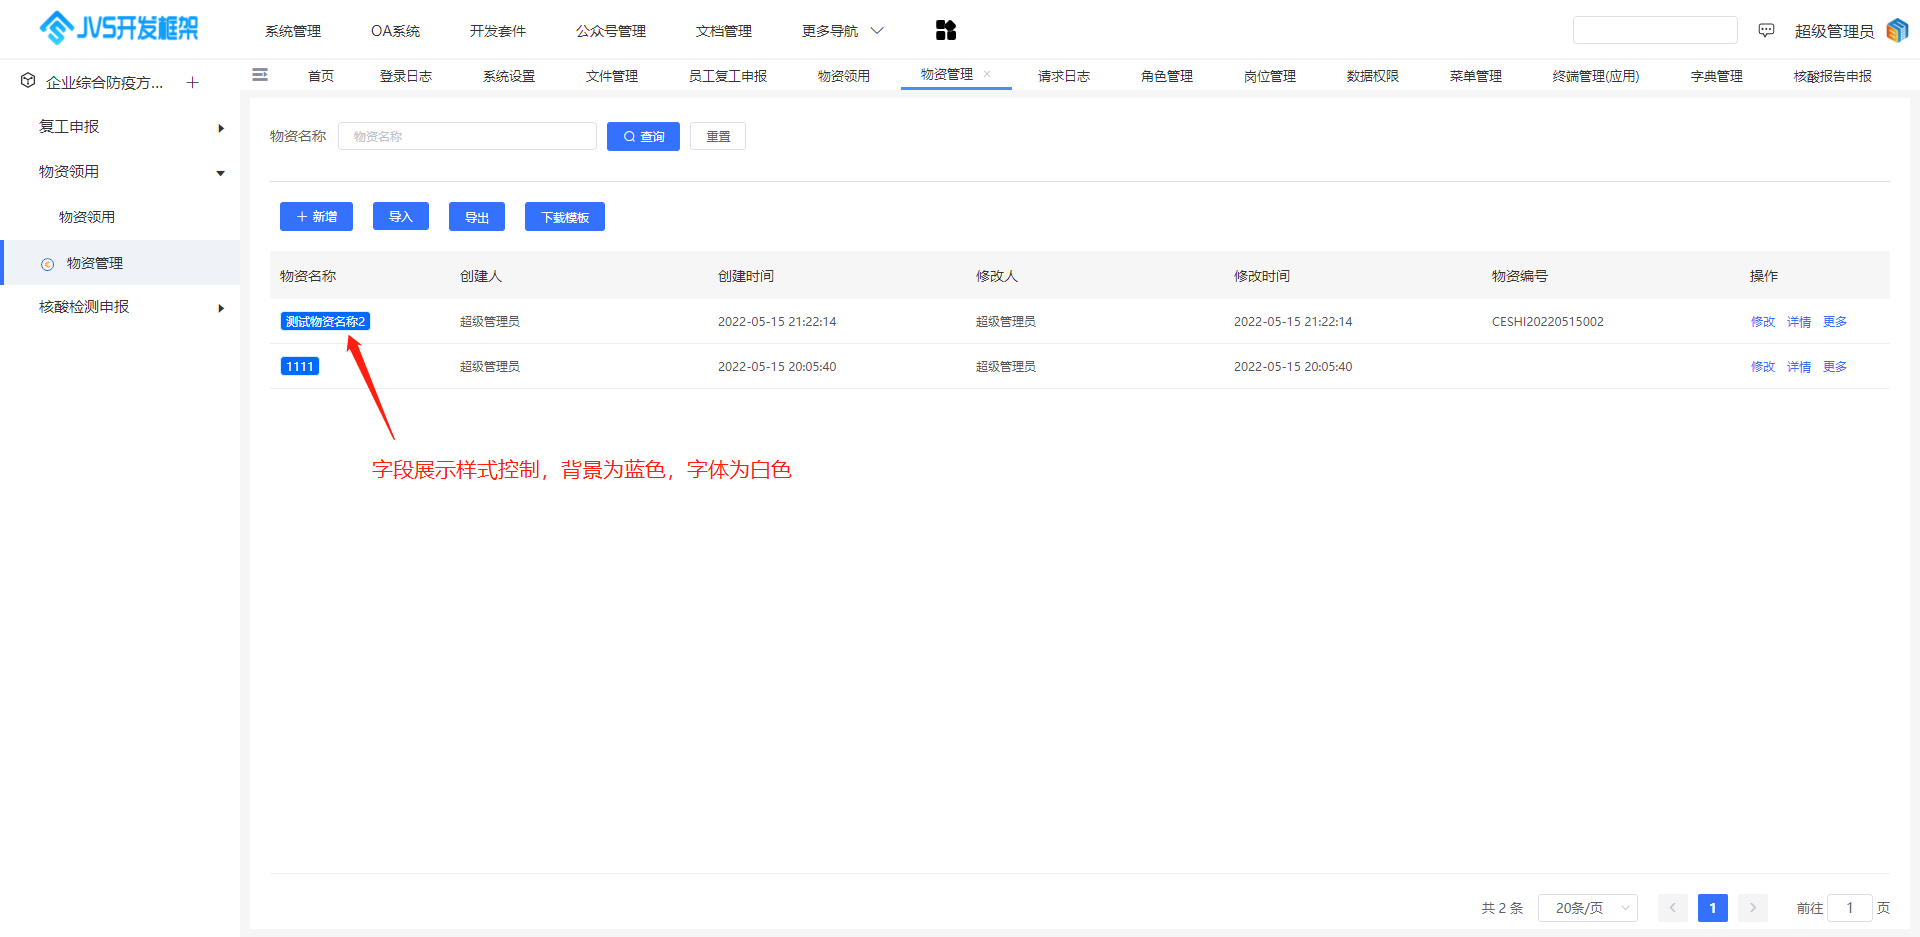Collapse the 物资领用 sidebar menu
Image resolution: width=1920 pixels, height=937 pixels.
pyautogui.click(x=220, y=172)
